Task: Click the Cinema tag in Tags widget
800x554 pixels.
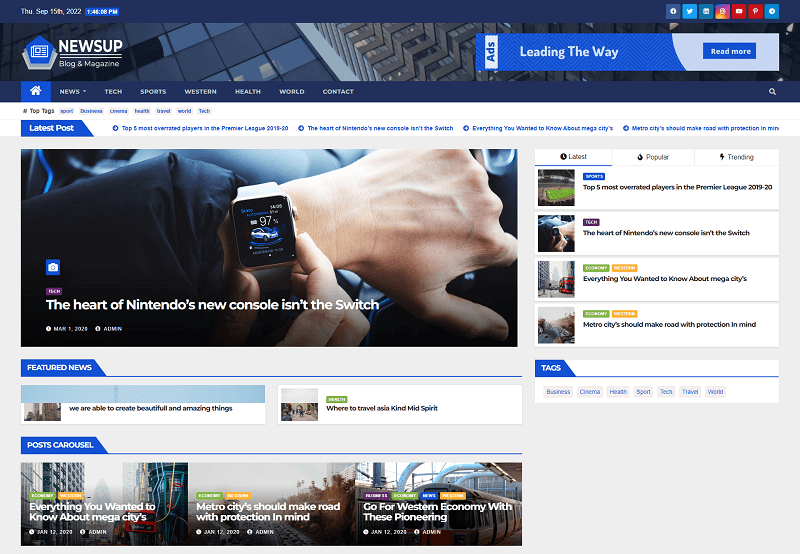Action: 590,392
